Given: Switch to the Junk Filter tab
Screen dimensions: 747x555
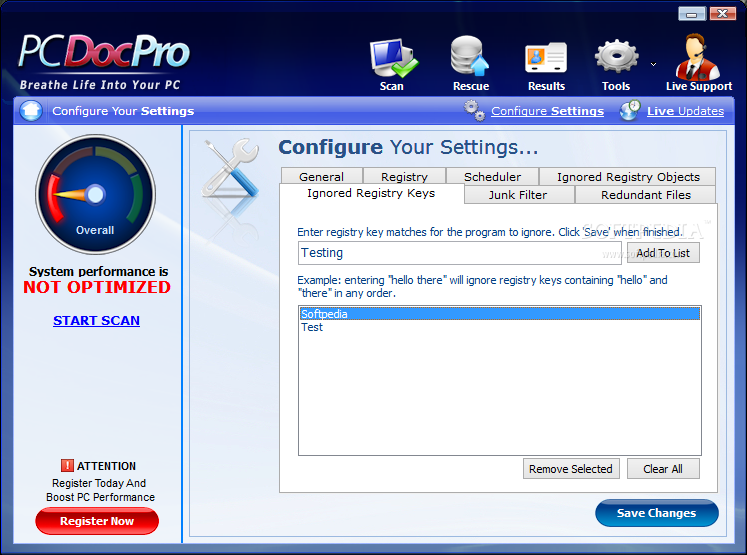Looking at the screenshot, I should (518, 195).
